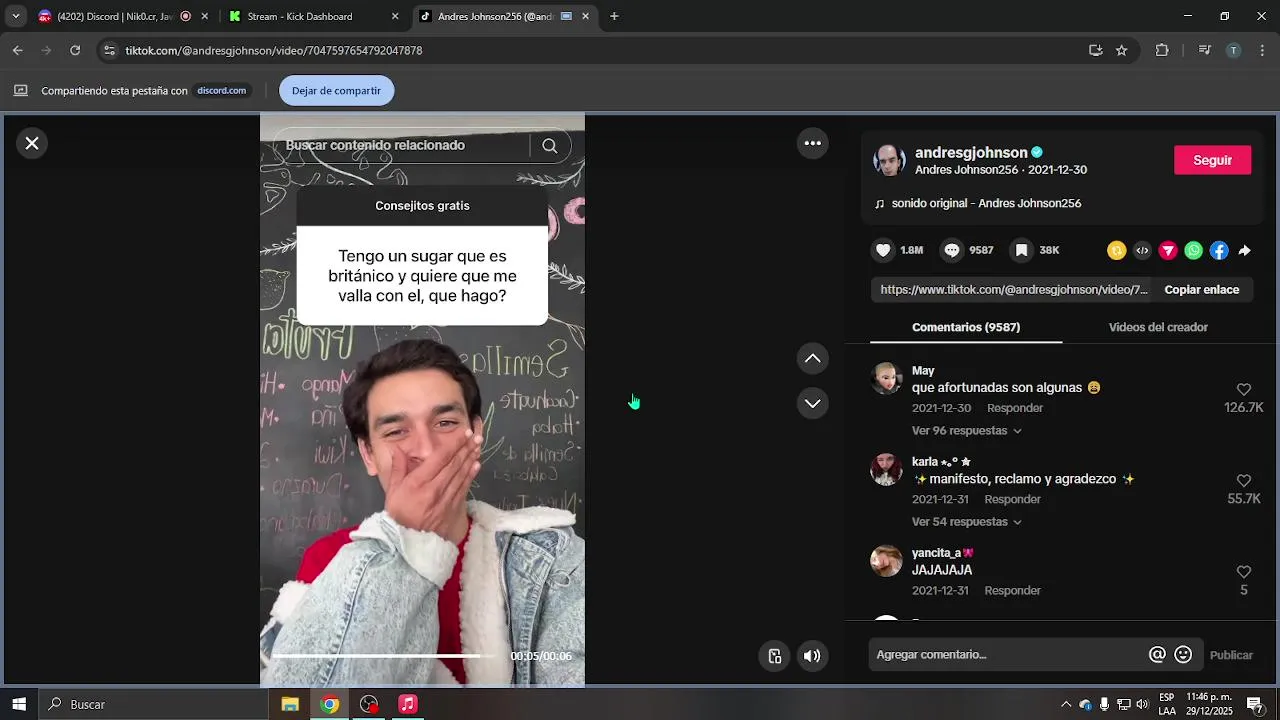Close the TikTok Andres Johnson256 browser tab

pyautogui.click(x=586, y=16)
